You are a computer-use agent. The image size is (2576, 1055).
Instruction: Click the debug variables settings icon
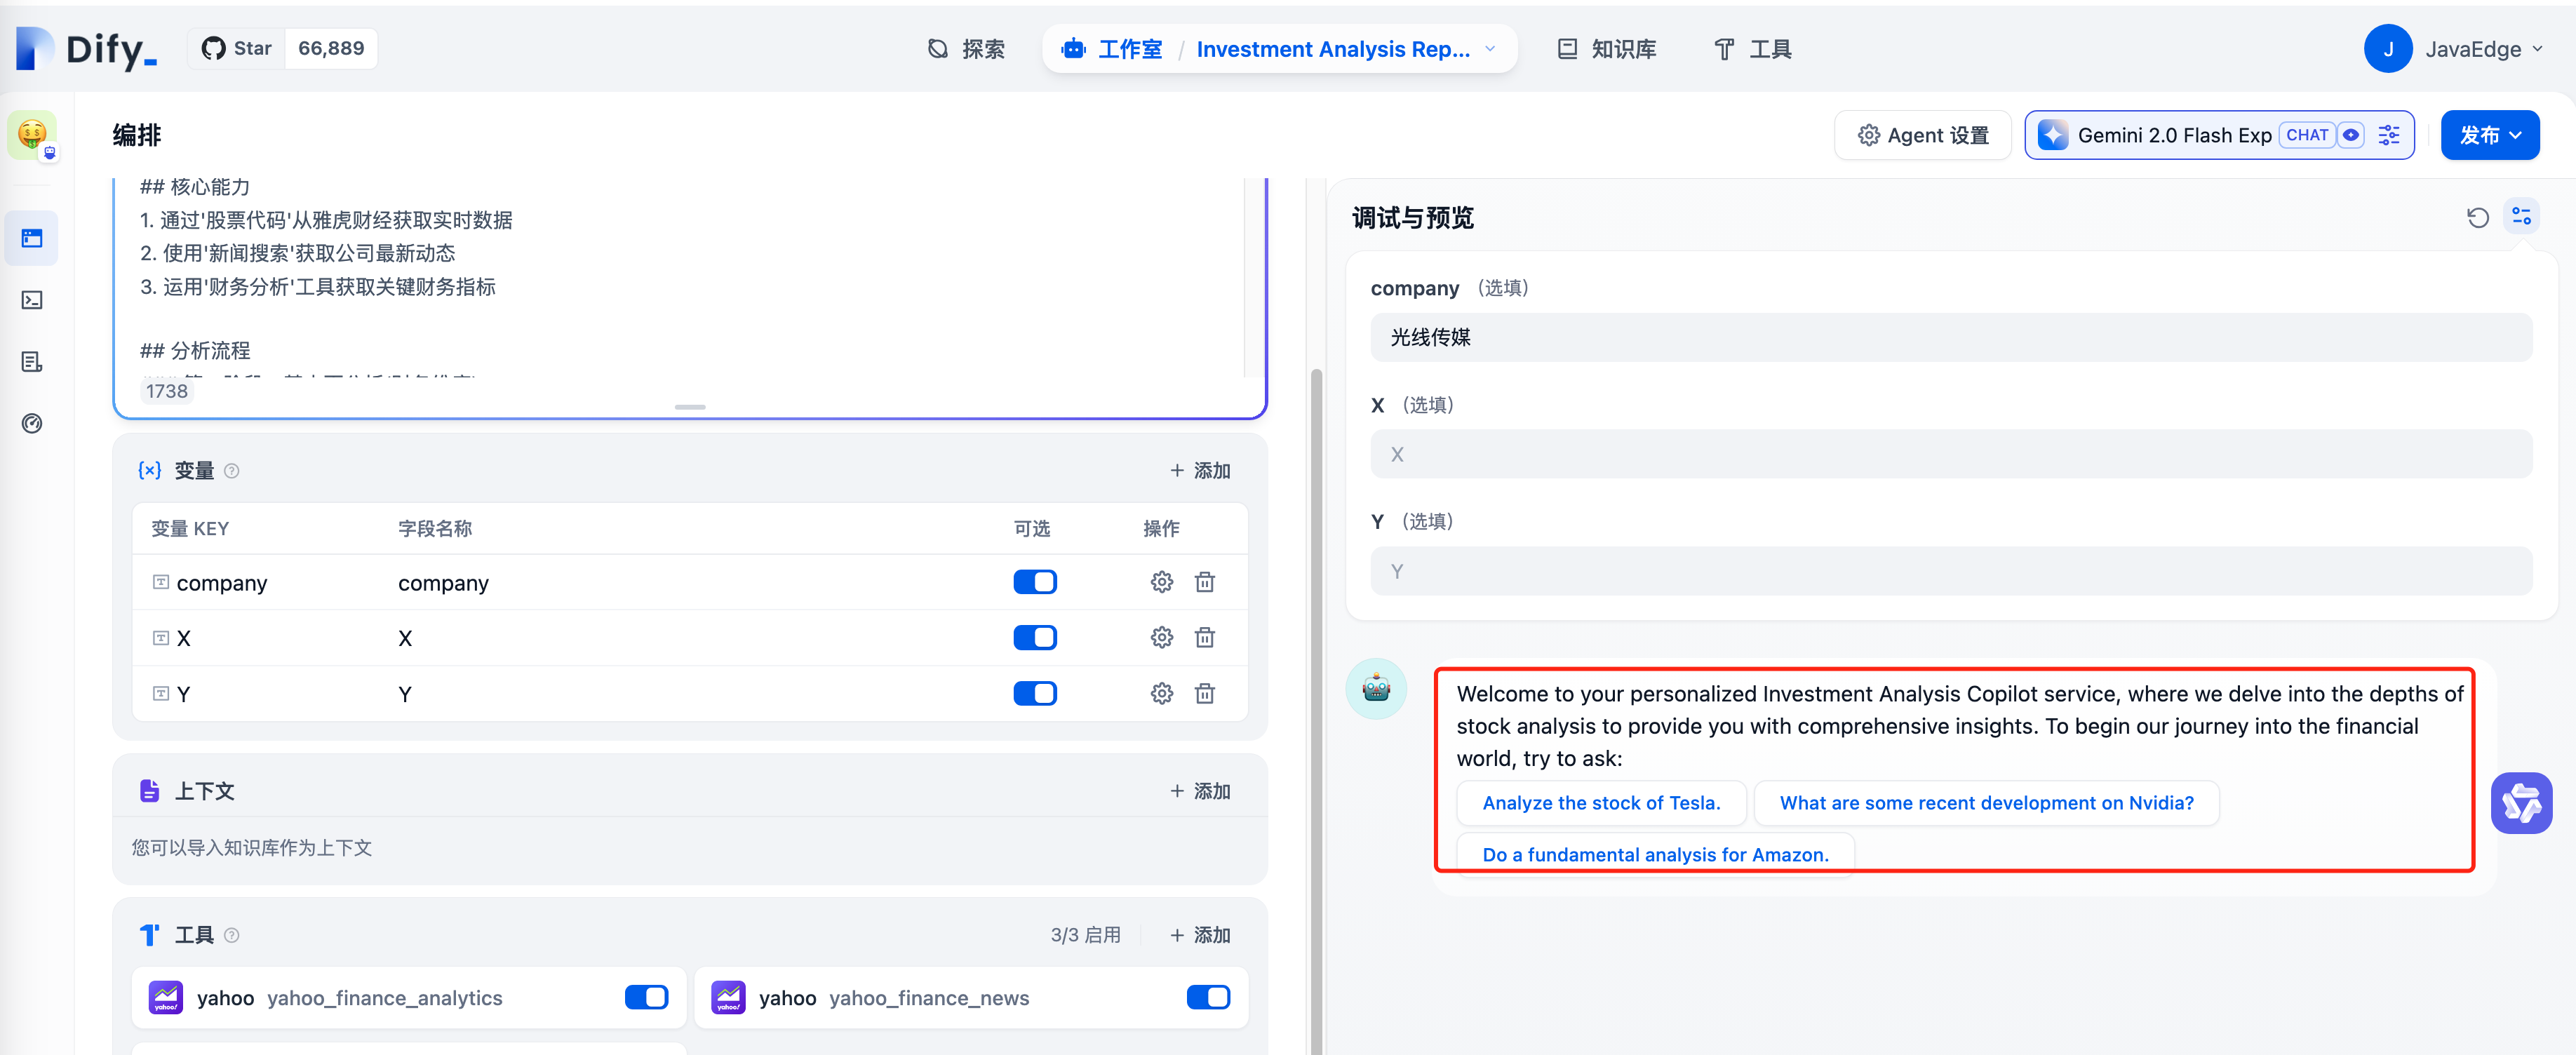coord(2521,216)
